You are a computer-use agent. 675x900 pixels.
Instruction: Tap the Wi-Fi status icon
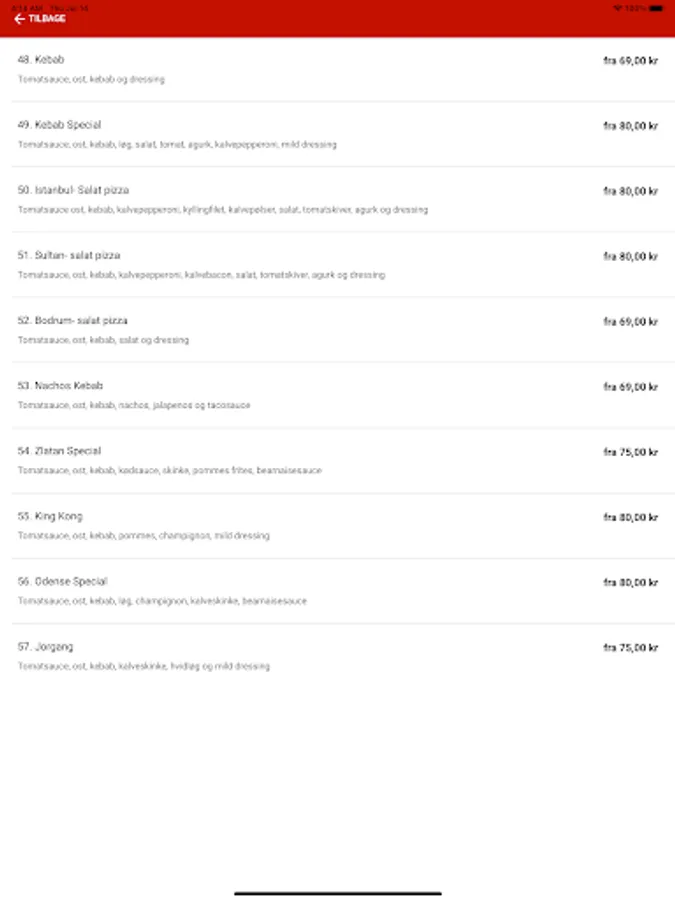point(617,7)
